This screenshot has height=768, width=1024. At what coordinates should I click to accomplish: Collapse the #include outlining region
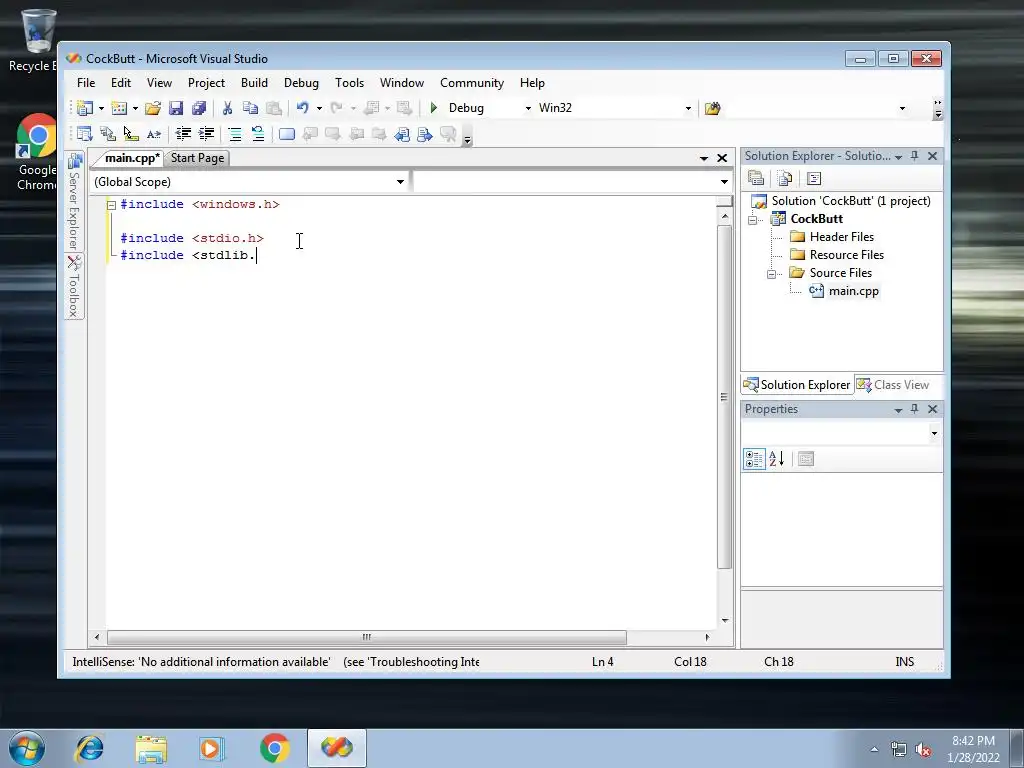tap(111, 205)
